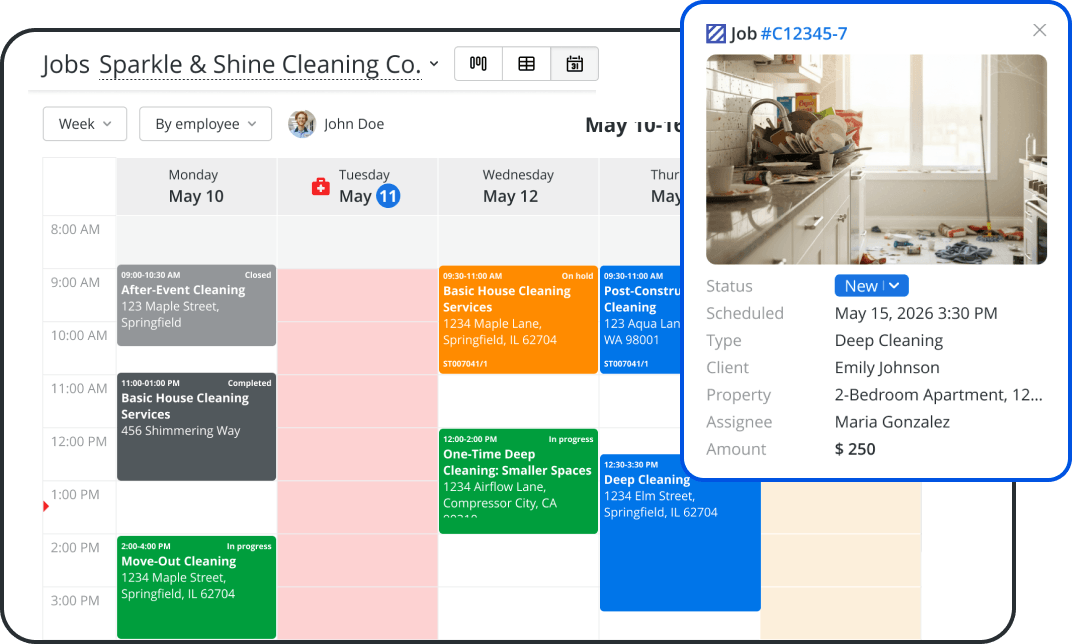The height and width of the screenshot is (644, 1072).
Task: Open the After-Event Cleaning job on Monday
Action: click(x=196, y=305)
